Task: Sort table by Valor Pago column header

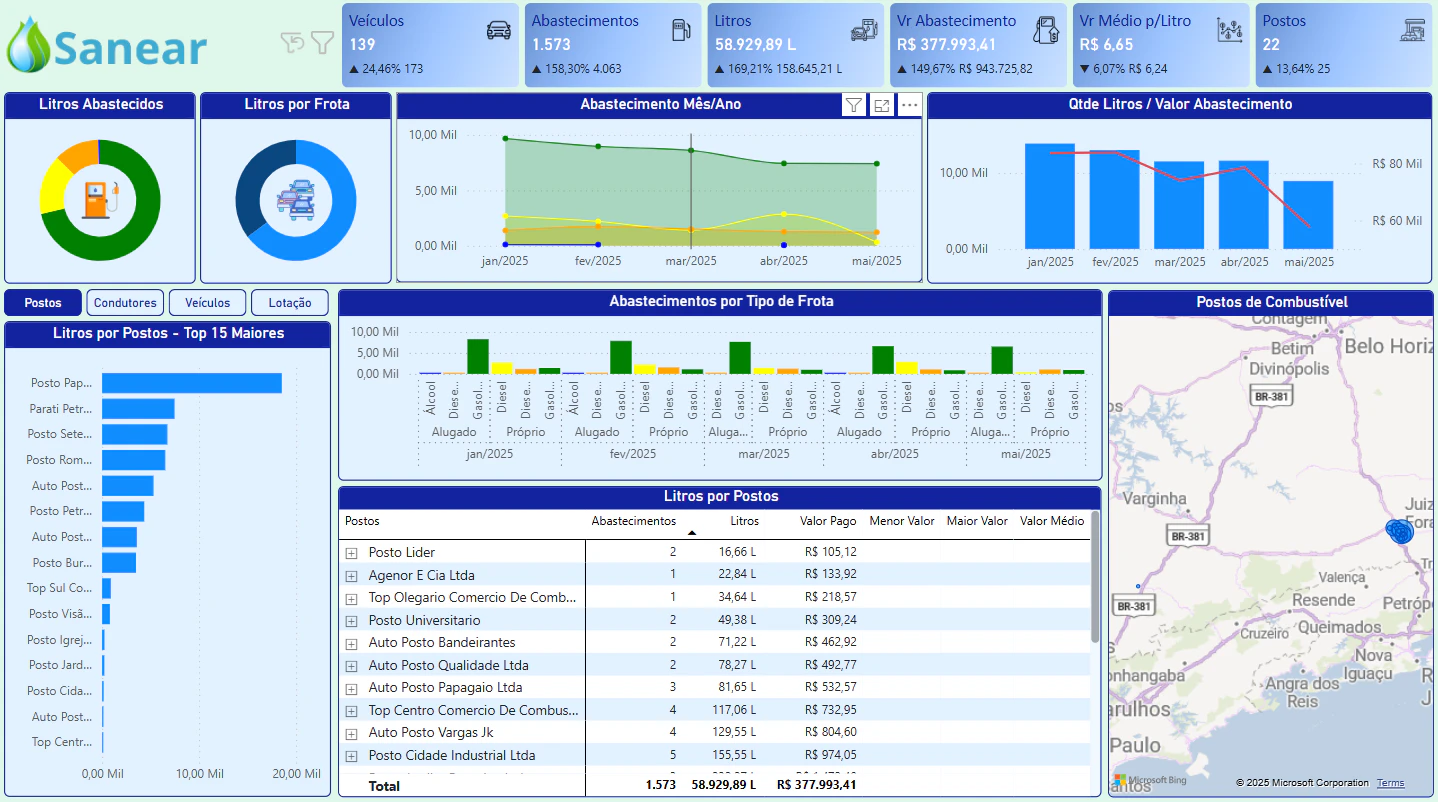Action: [828, 521]
